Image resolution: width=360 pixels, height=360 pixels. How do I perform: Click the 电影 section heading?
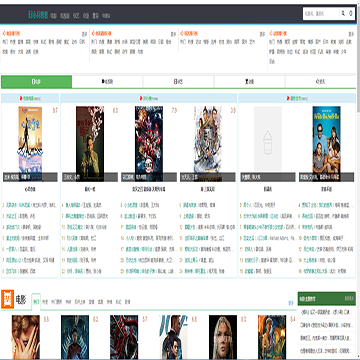[x=21, y=300]
